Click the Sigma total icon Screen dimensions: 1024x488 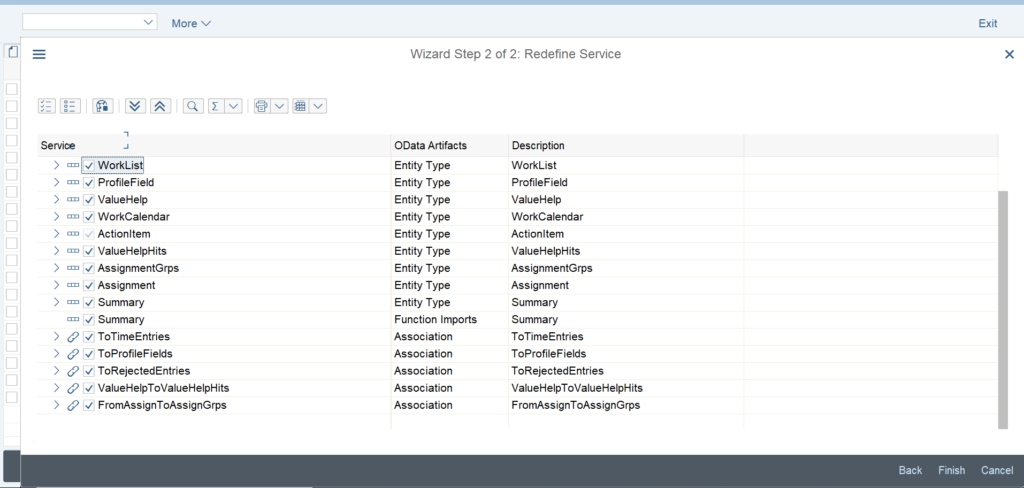pyautogui.click(x=216, y=106)
